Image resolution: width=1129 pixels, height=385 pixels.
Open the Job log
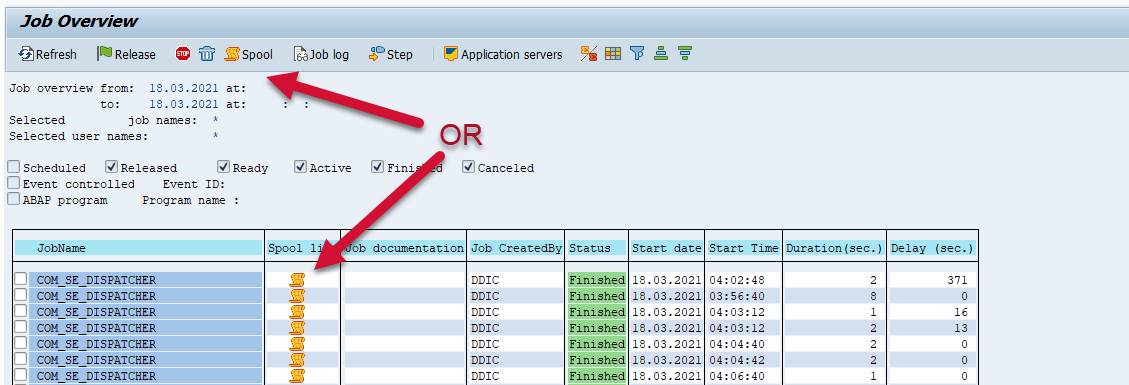(x=320, y=54)
